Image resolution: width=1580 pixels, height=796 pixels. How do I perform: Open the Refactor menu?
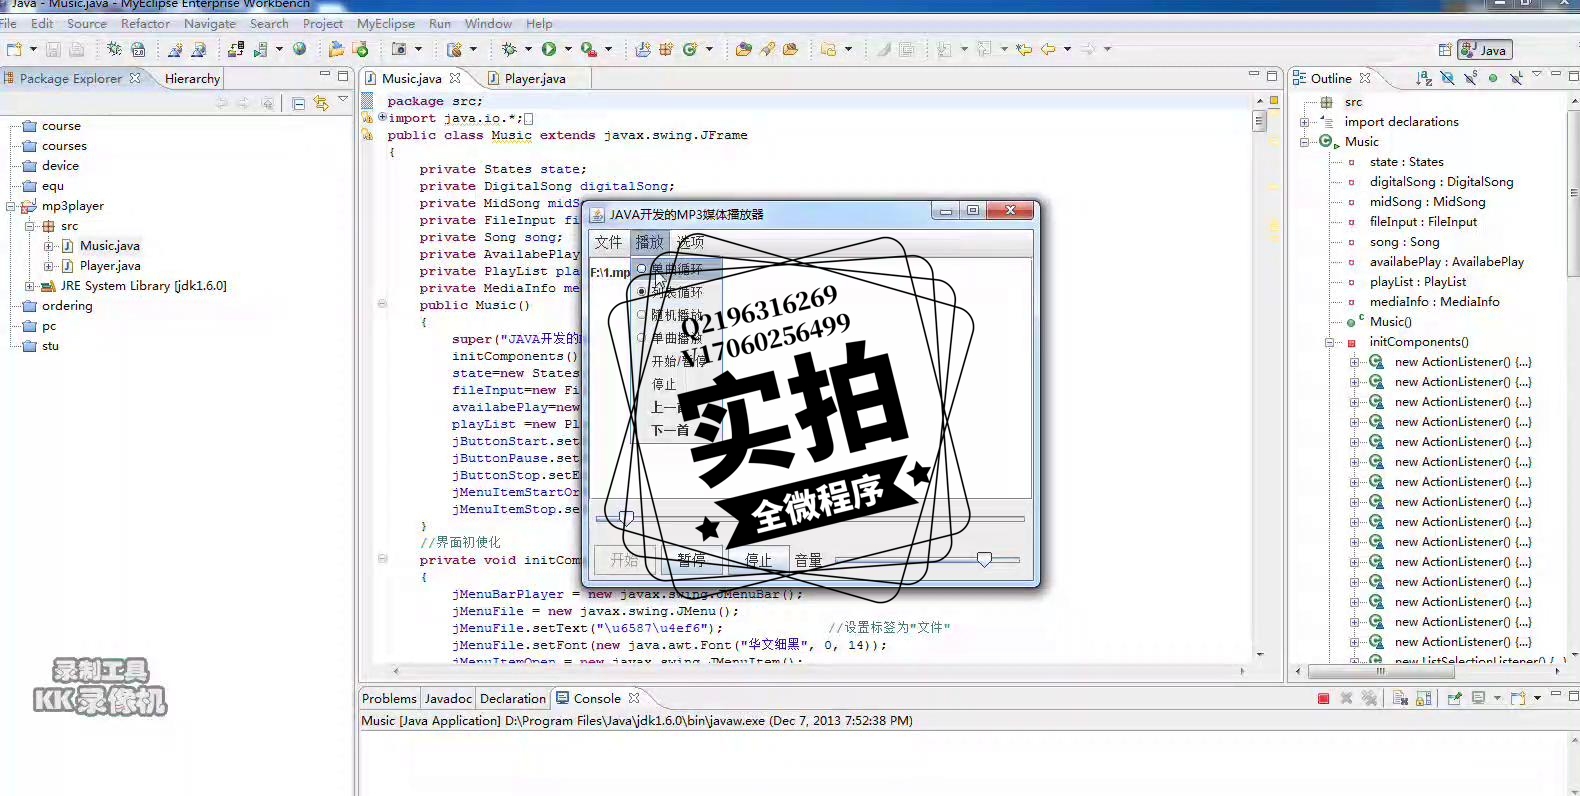point(145,23)
